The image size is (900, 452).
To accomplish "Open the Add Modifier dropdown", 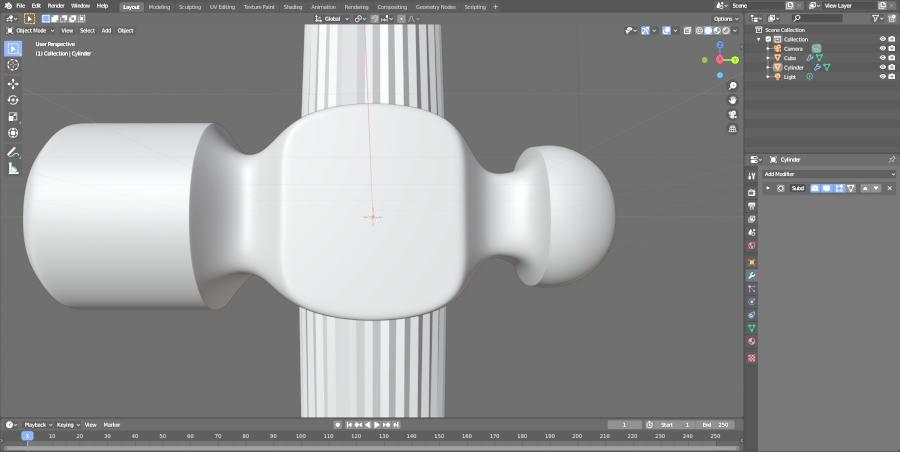I will [829, 174].
